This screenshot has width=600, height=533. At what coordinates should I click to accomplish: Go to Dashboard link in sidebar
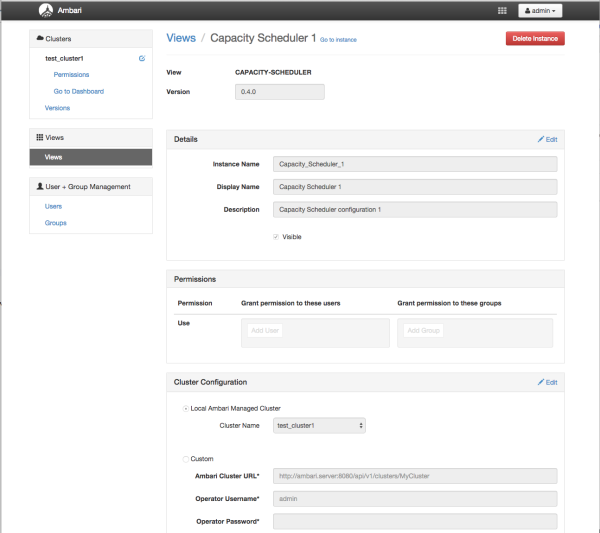tap(78, 91)
